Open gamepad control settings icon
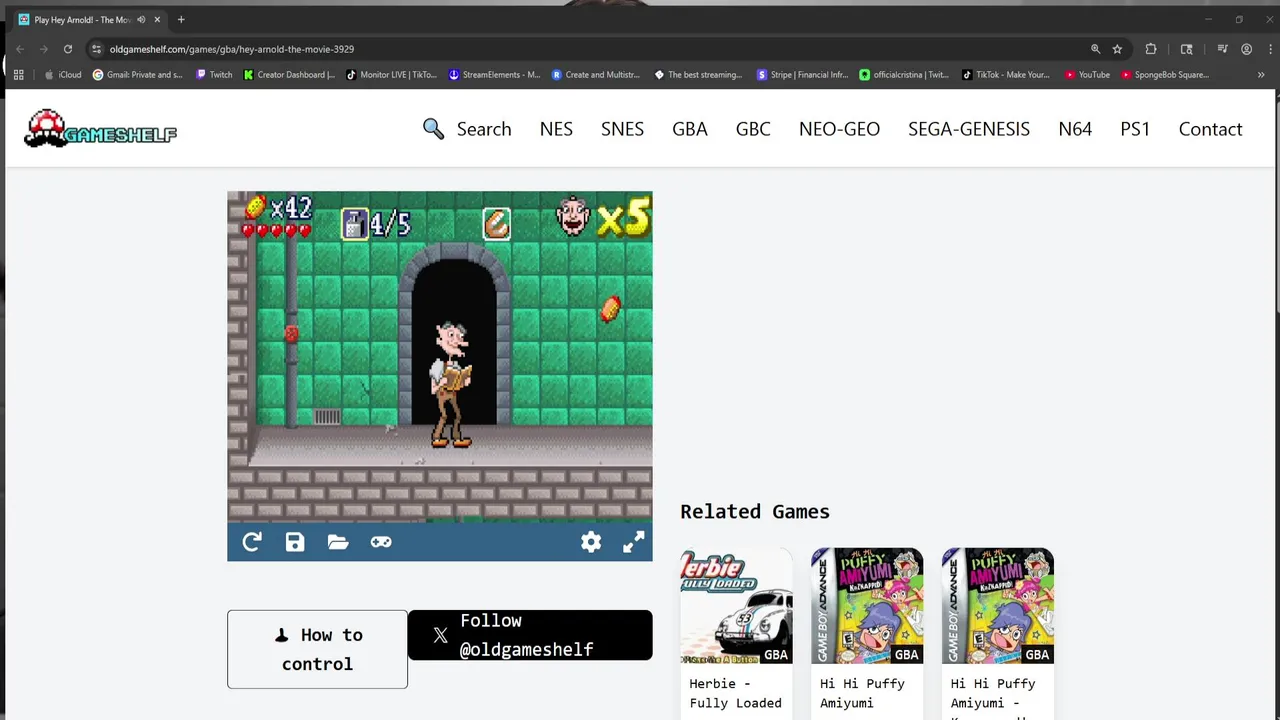This screenshot has height=720, width=1280. tap(381, 542)
